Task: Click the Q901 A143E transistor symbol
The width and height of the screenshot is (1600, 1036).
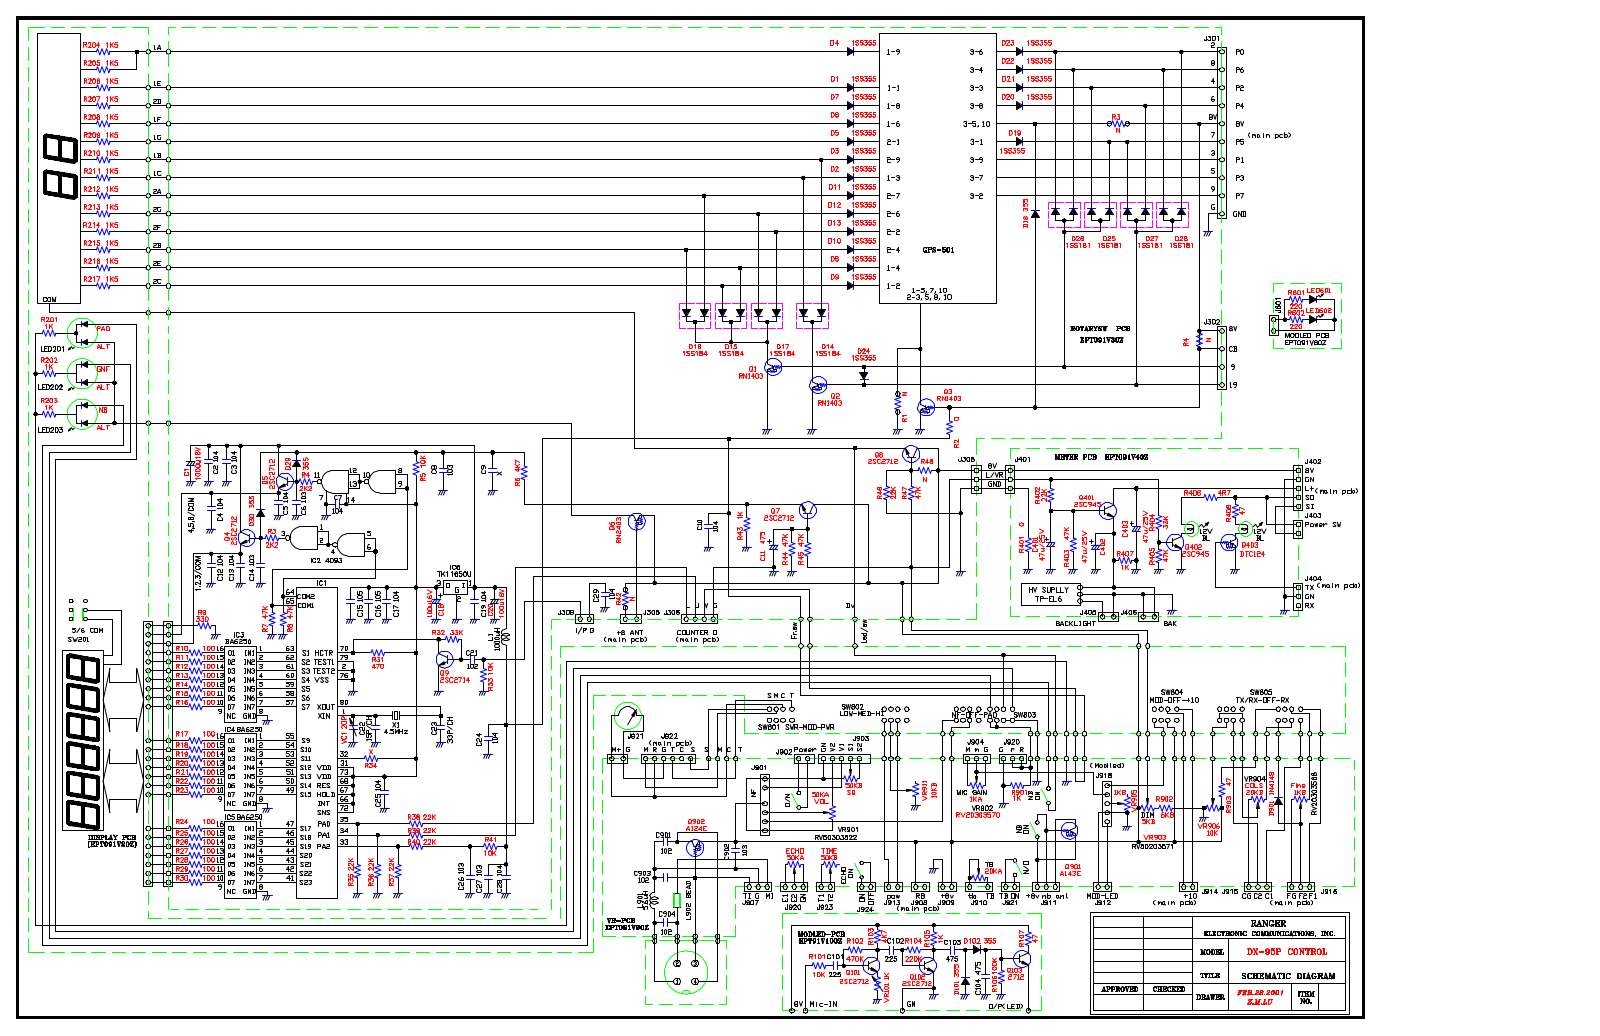Action: (x=1069, y=831)
